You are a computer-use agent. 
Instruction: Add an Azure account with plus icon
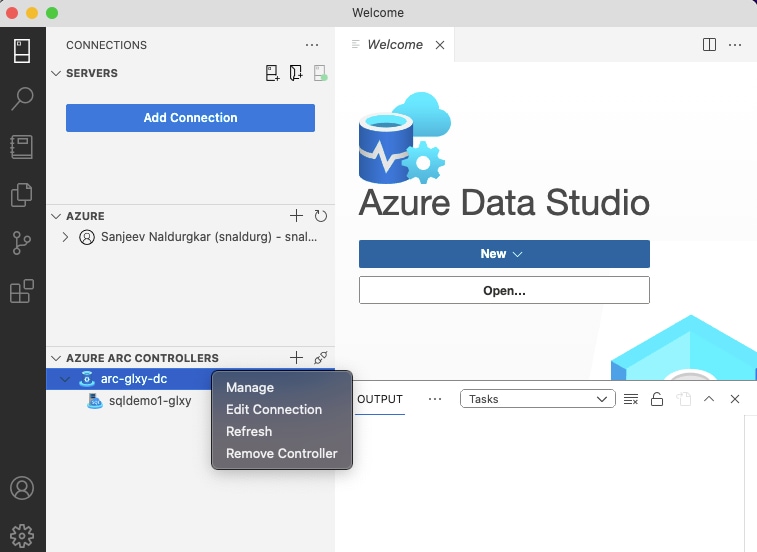point(296,216)
